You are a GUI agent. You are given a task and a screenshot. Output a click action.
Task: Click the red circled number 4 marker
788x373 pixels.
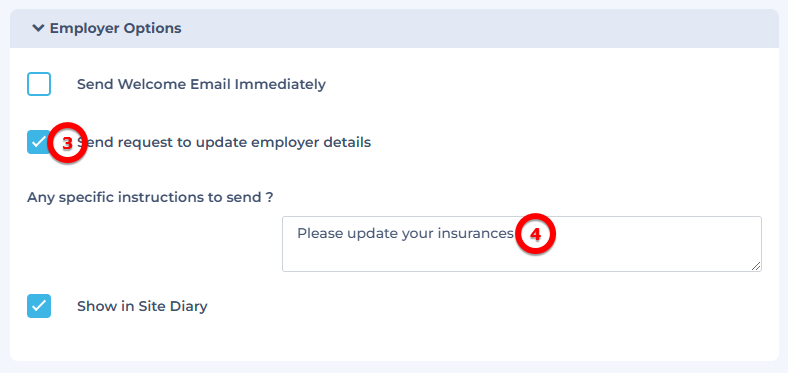536,234
